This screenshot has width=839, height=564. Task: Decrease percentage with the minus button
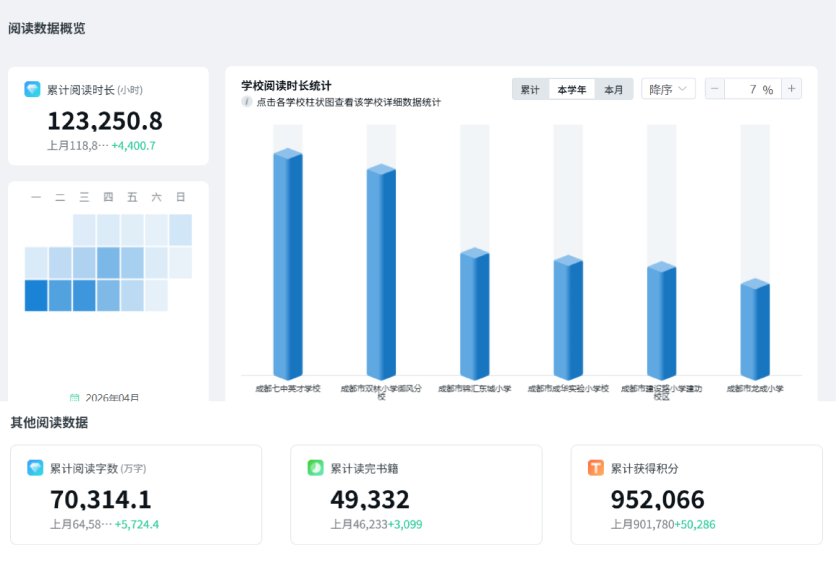point(715,89)
